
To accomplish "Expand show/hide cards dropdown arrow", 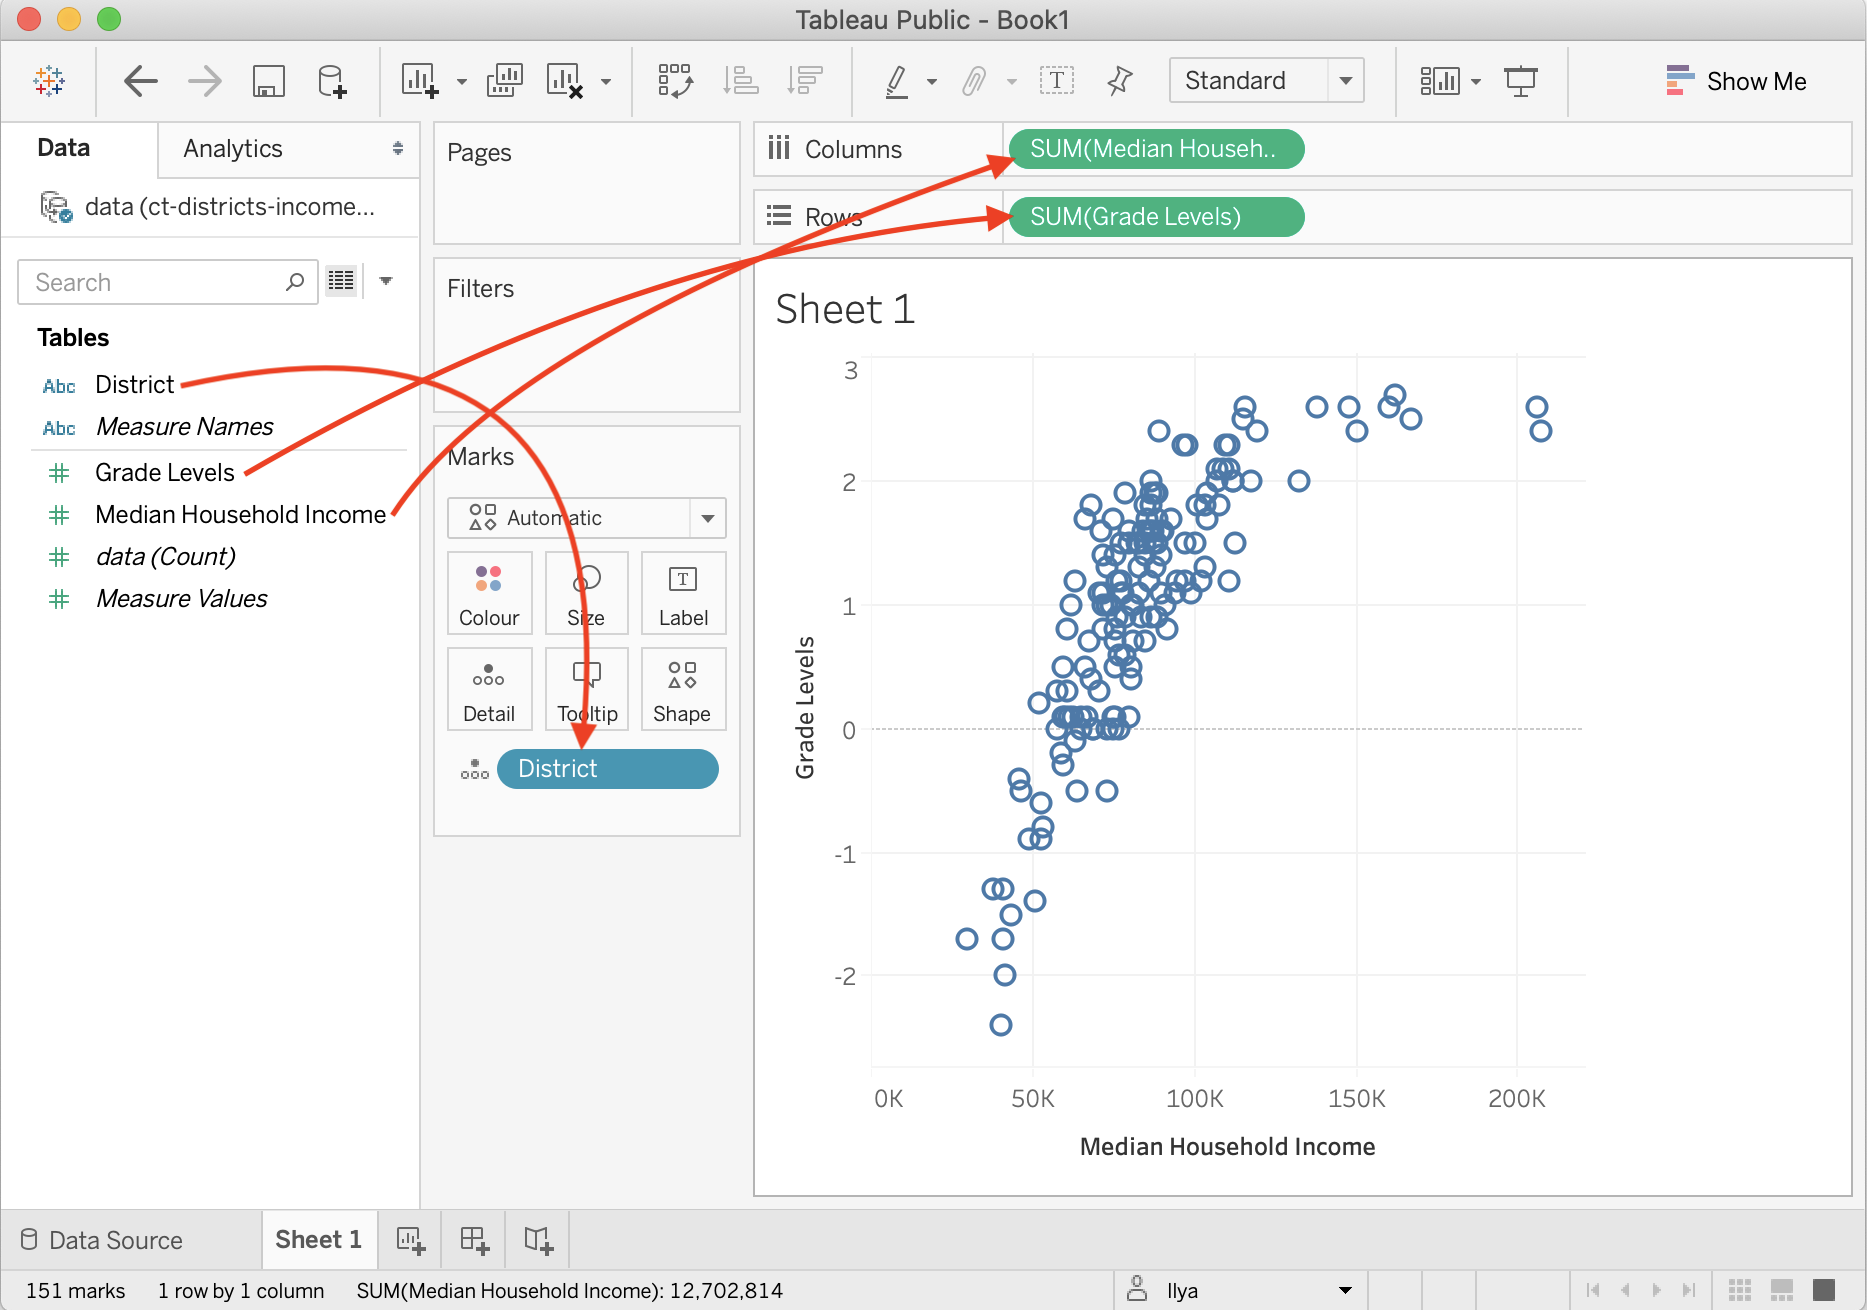I will [1476, 82].
